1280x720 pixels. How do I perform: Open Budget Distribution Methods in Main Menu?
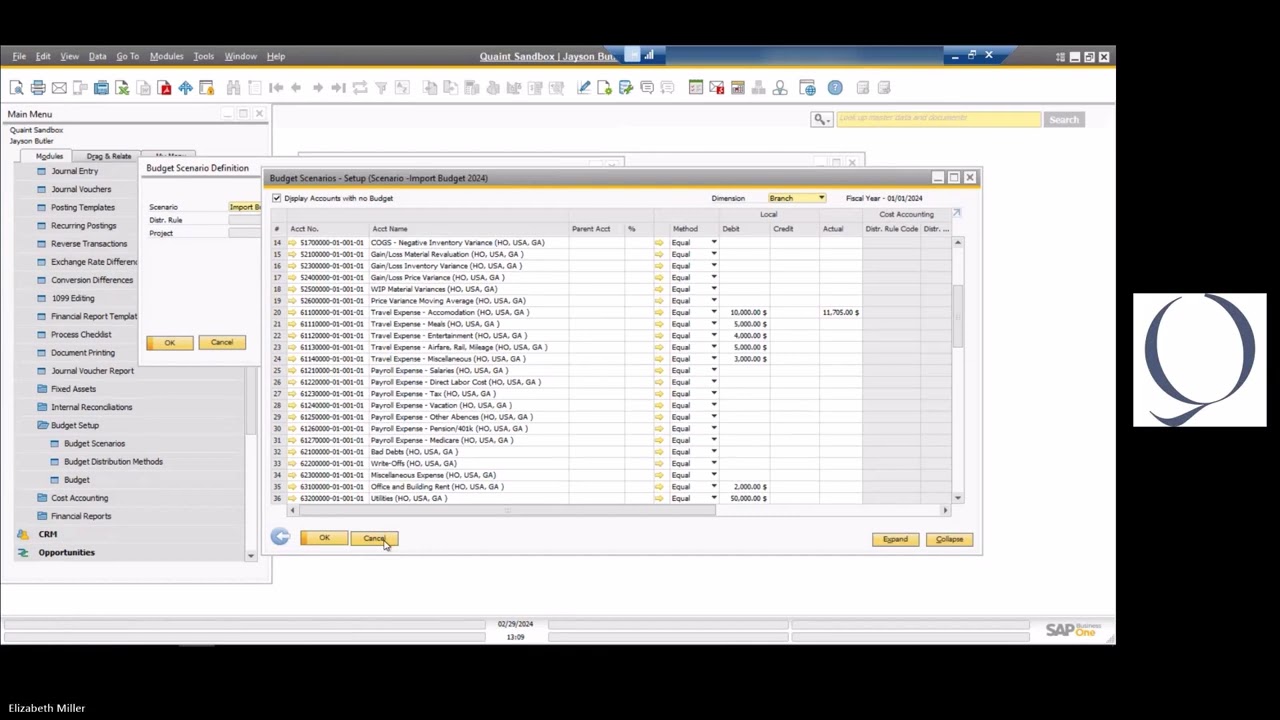[x=113, y=461]
